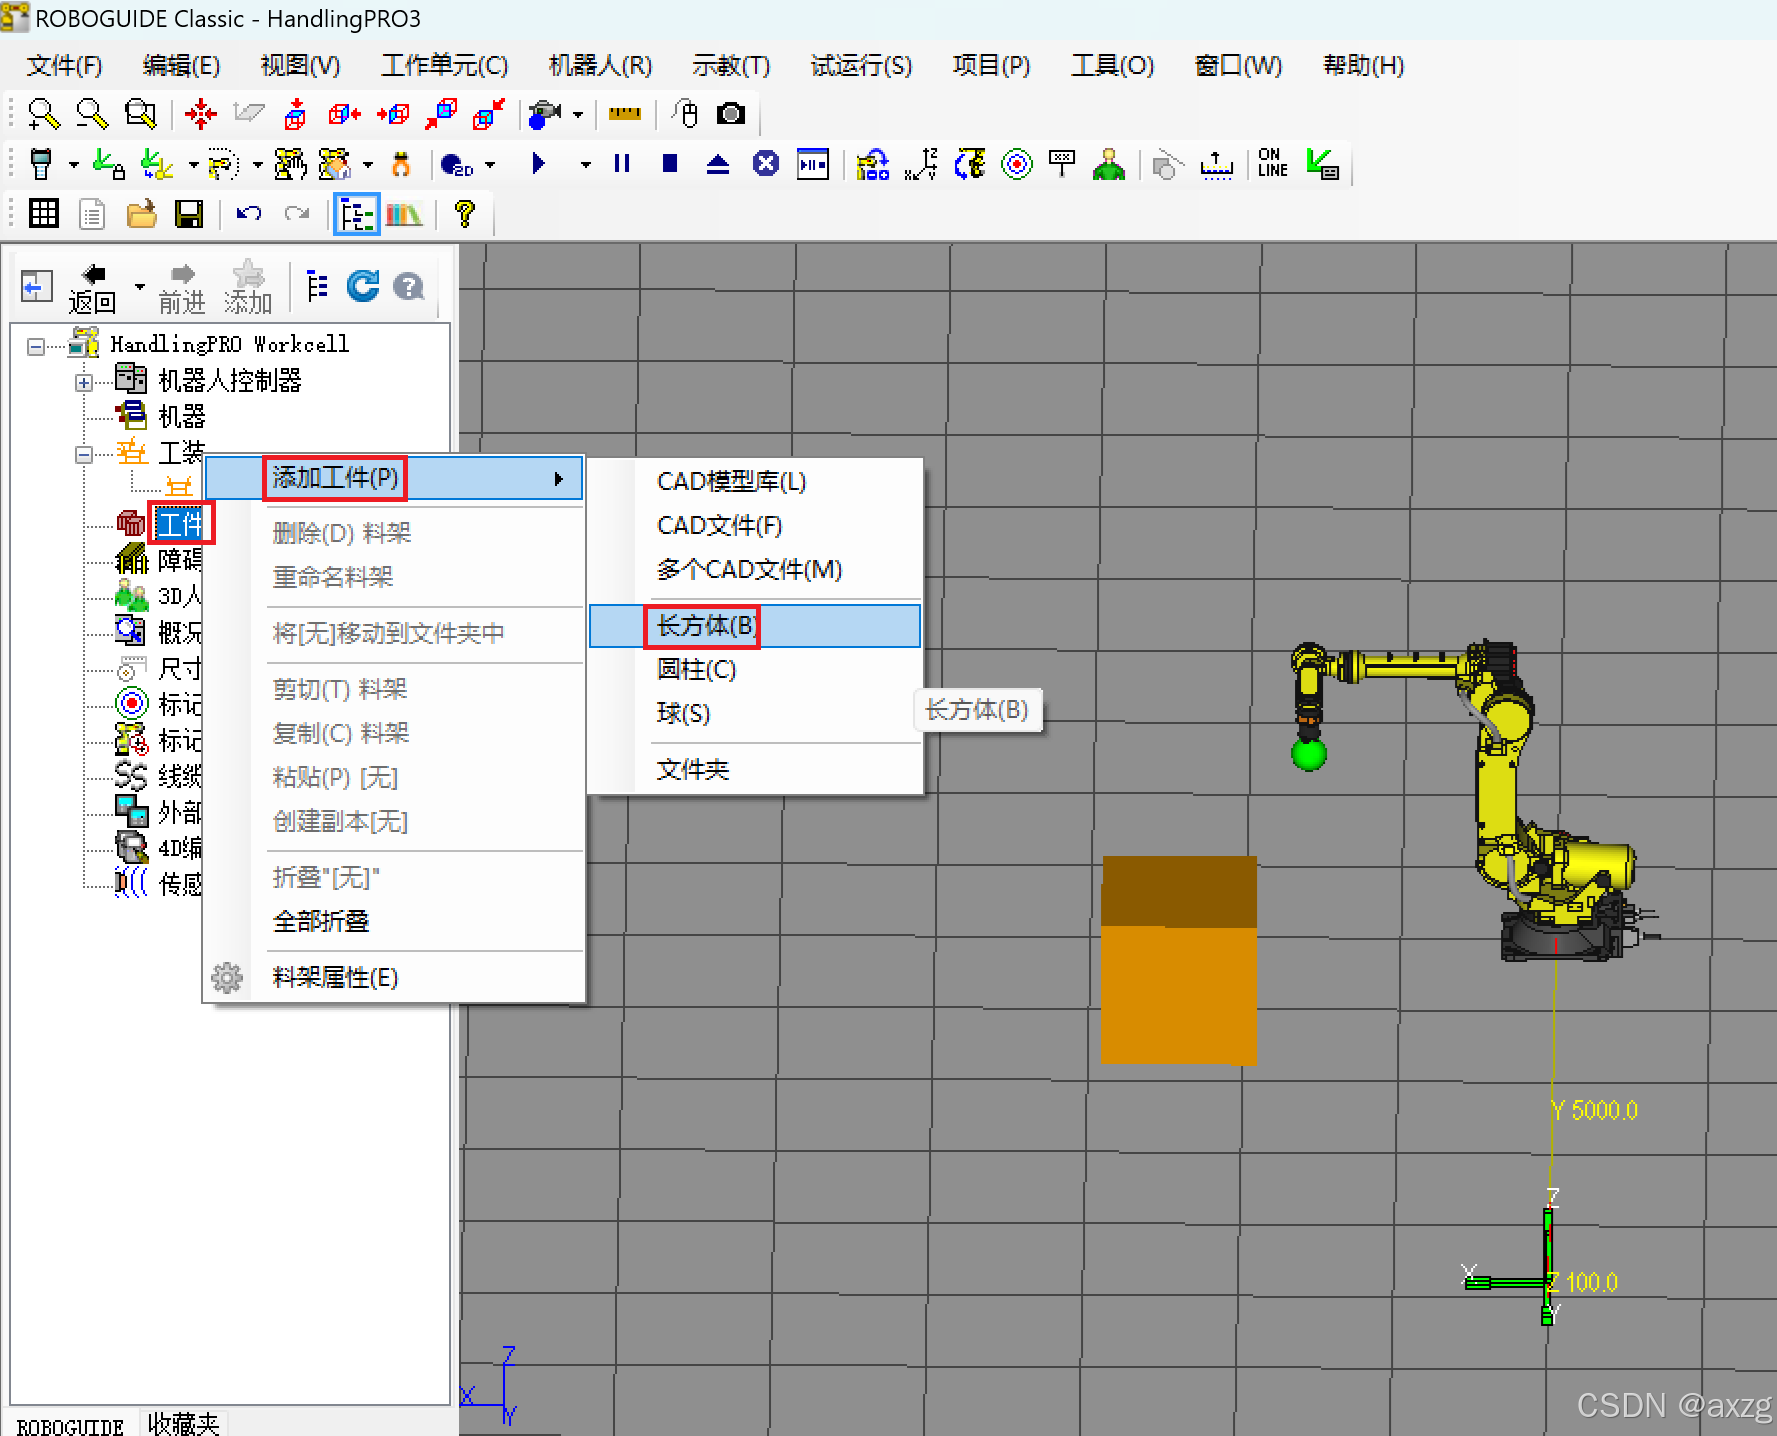Click the ON LINE toolbar button
Image resolution: width=1777 pixels, height=1436 pixels.
tap(1272, 163)
